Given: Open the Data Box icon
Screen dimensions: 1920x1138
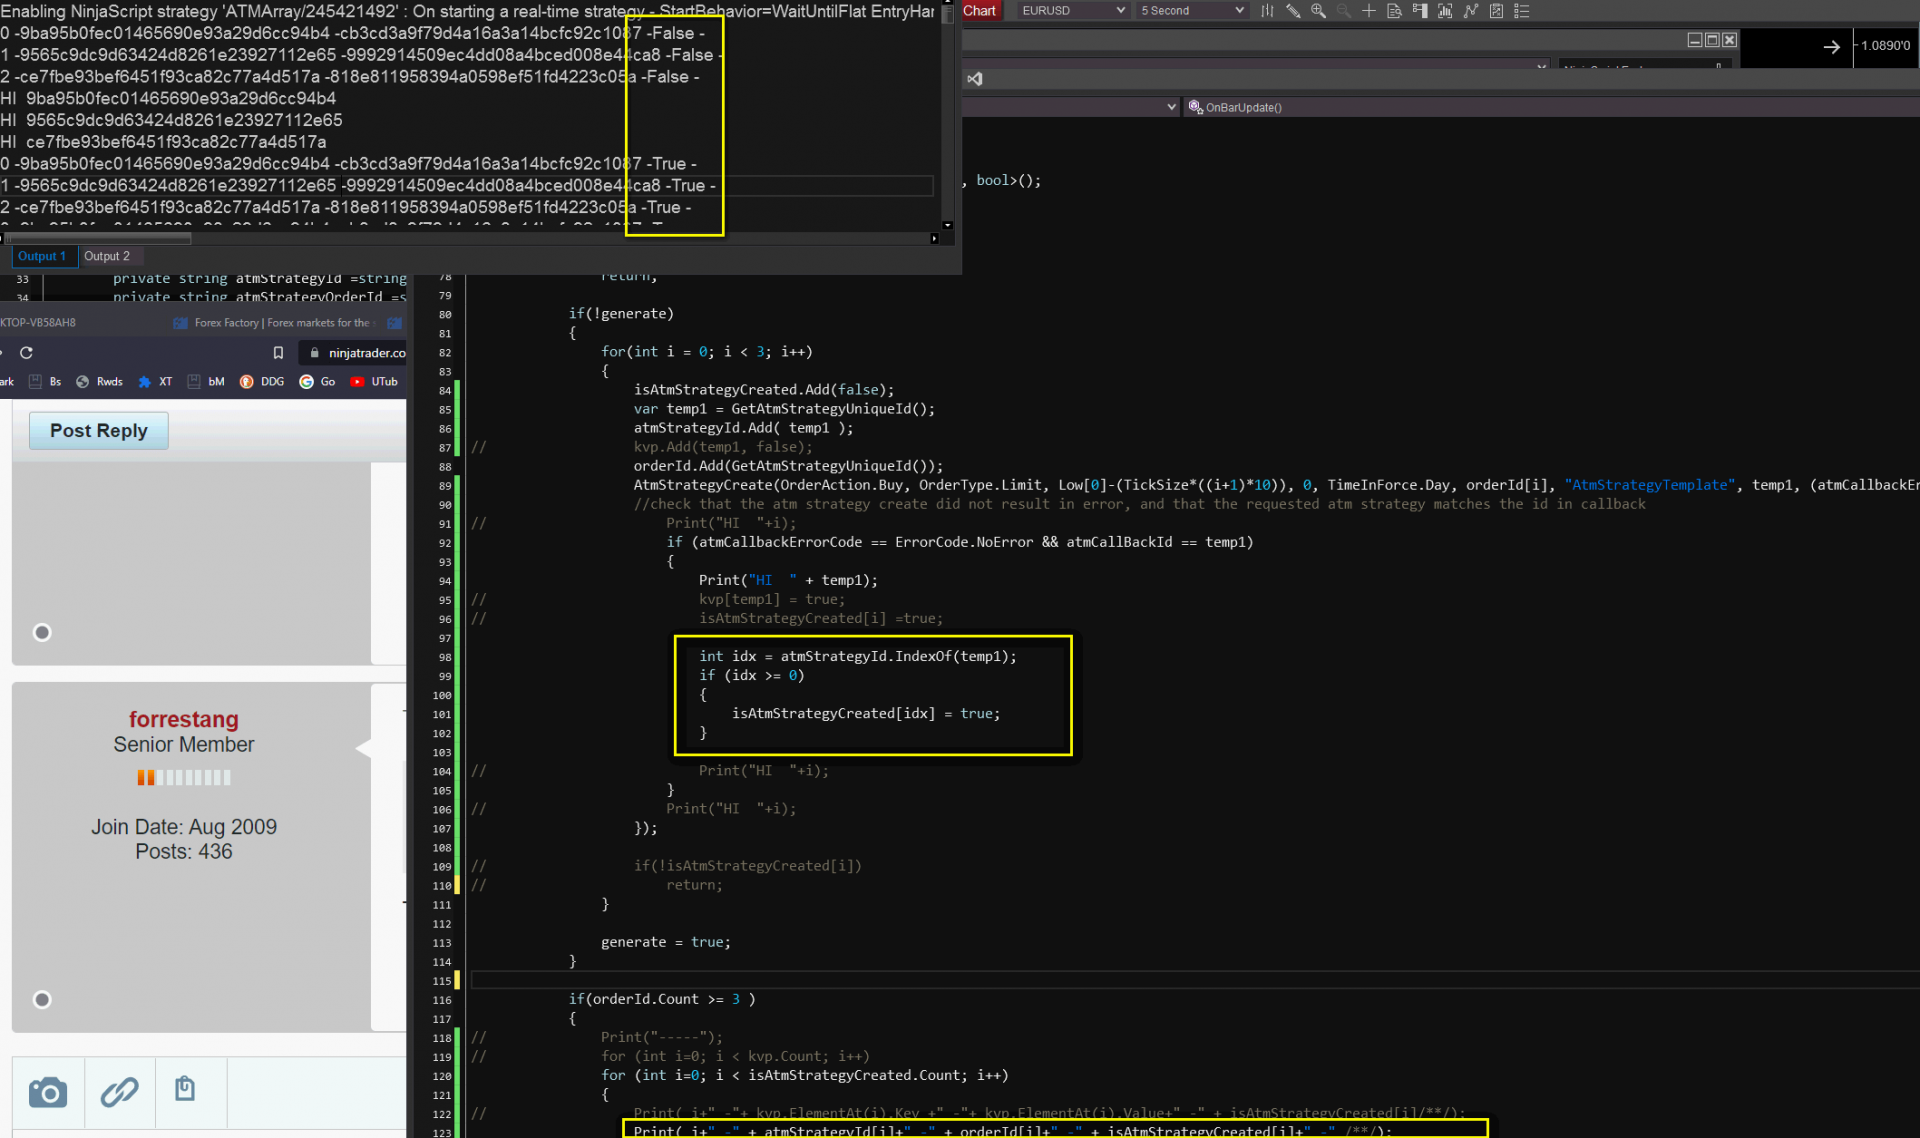Looking at the screenshot, I should pos(1395,11).
